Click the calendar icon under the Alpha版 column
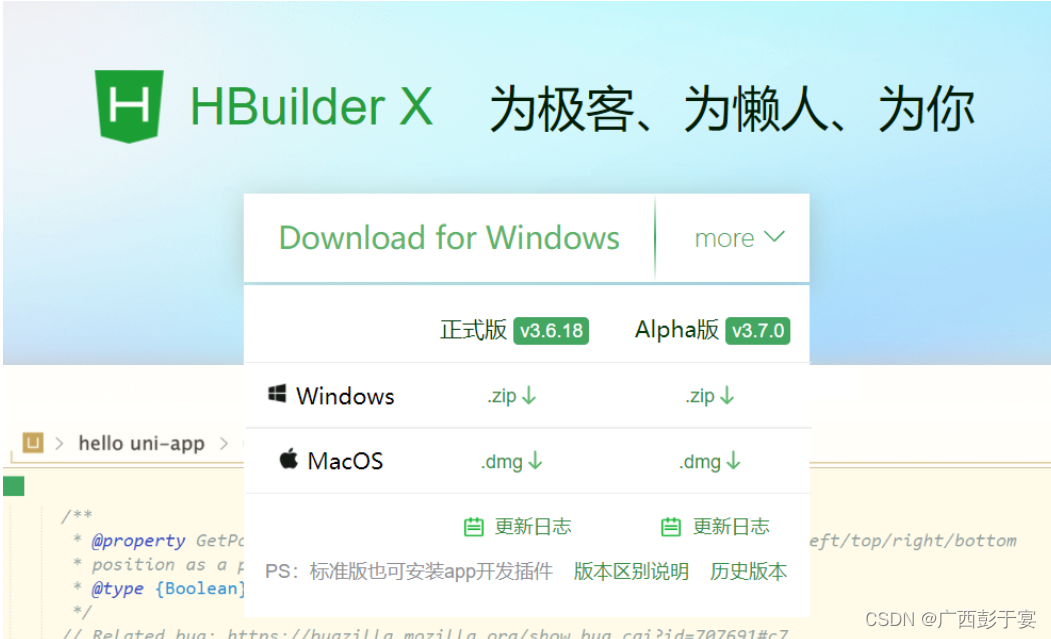This screenshot has width=1051, height=639. click(671, 527)
